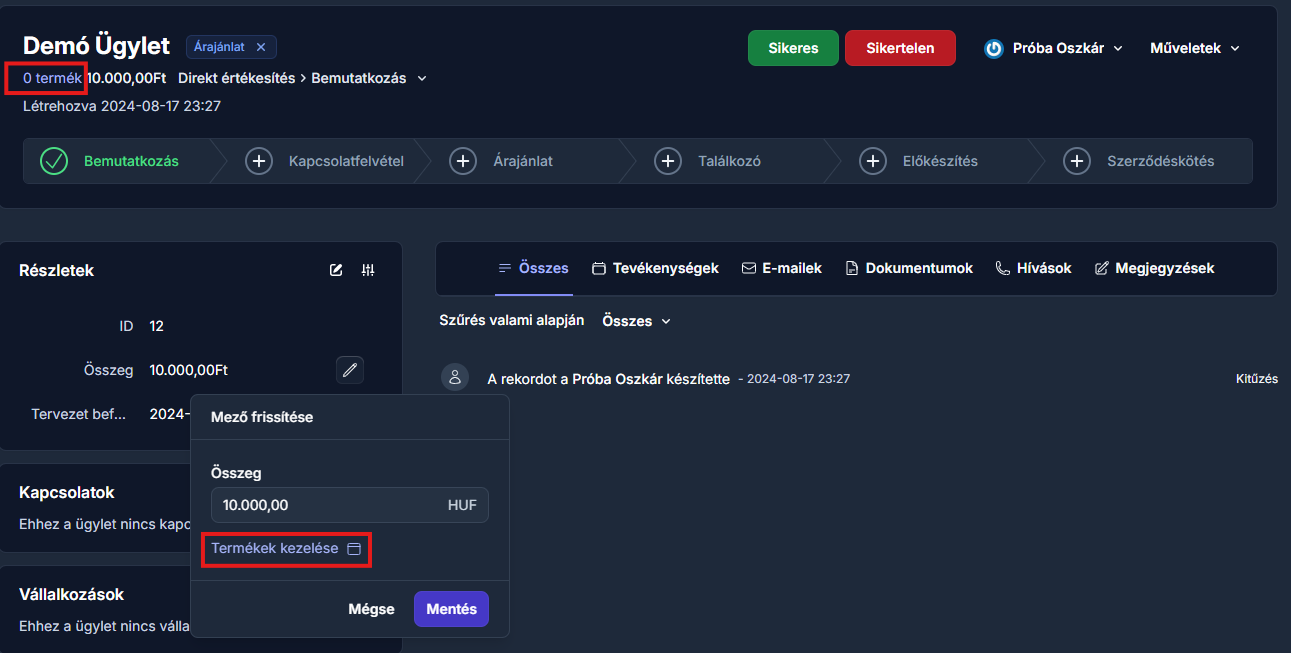Click the user icon in activity timeline

455,377
